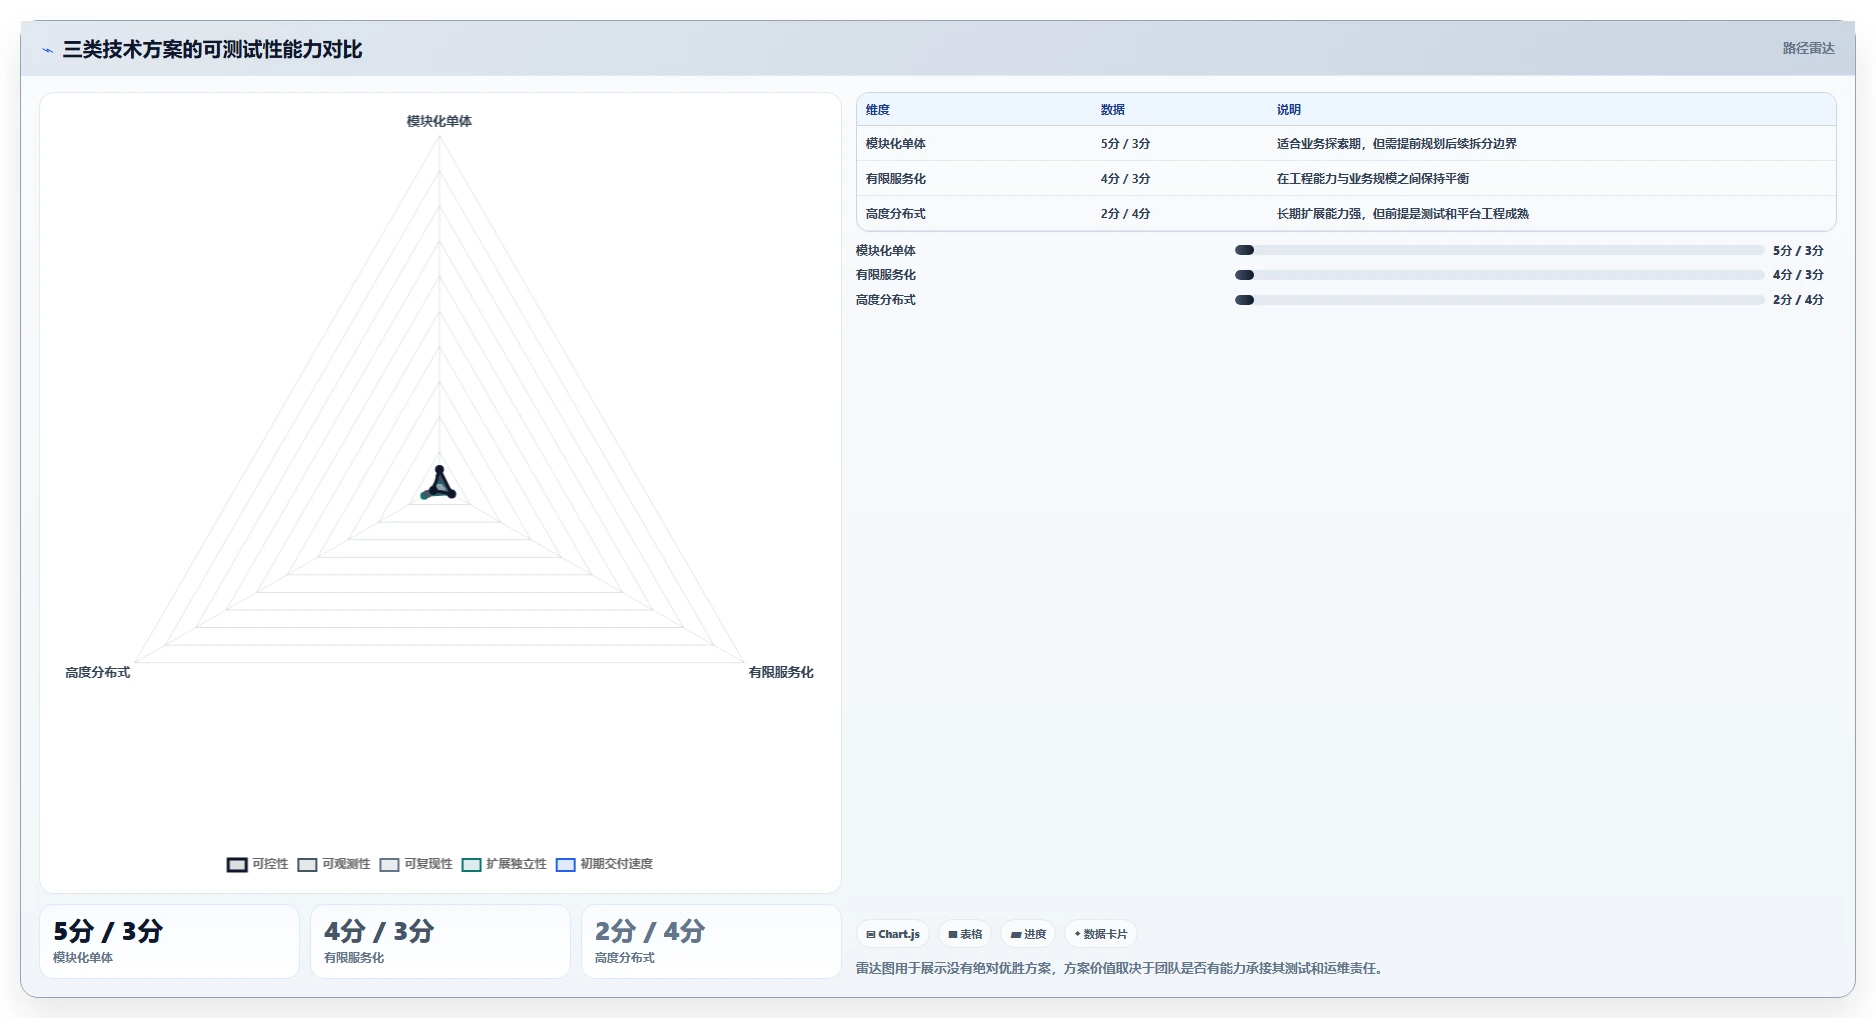This screenshot has height=1018, width=1876.
Task: Click the description 适合业务探索期，但需提前规划后续拆分边界
Action: 1396,144
